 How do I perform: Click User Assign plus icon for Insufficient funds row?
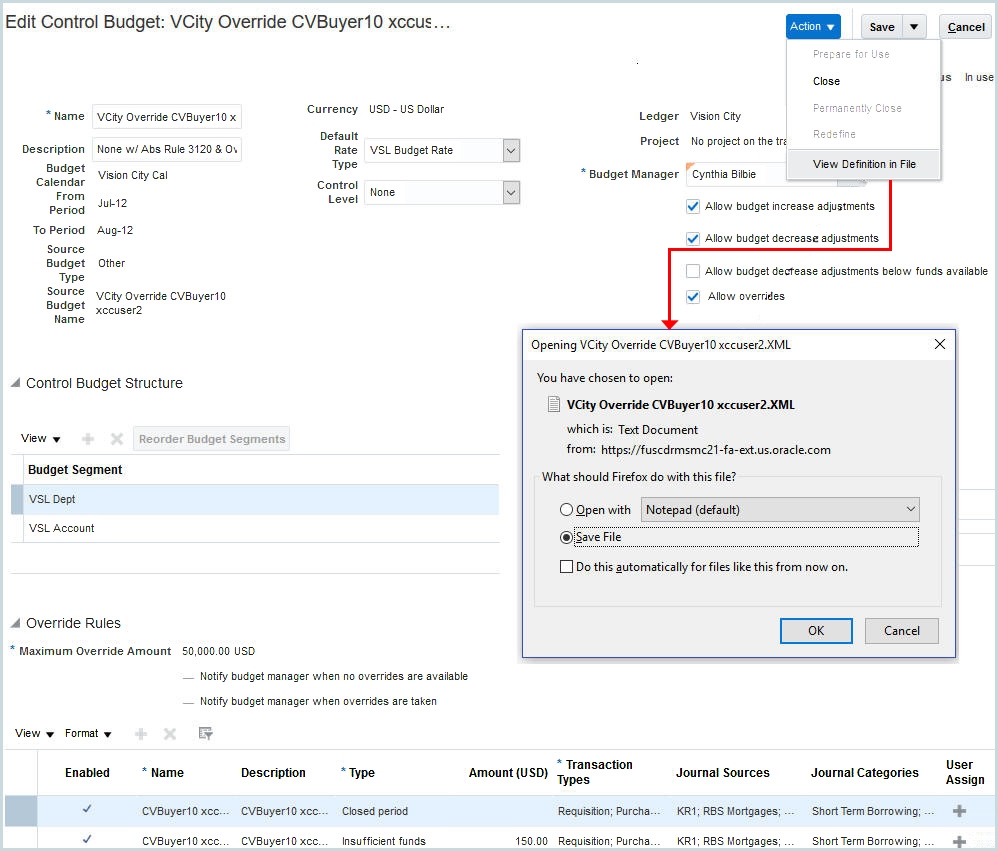click(959, 841)
